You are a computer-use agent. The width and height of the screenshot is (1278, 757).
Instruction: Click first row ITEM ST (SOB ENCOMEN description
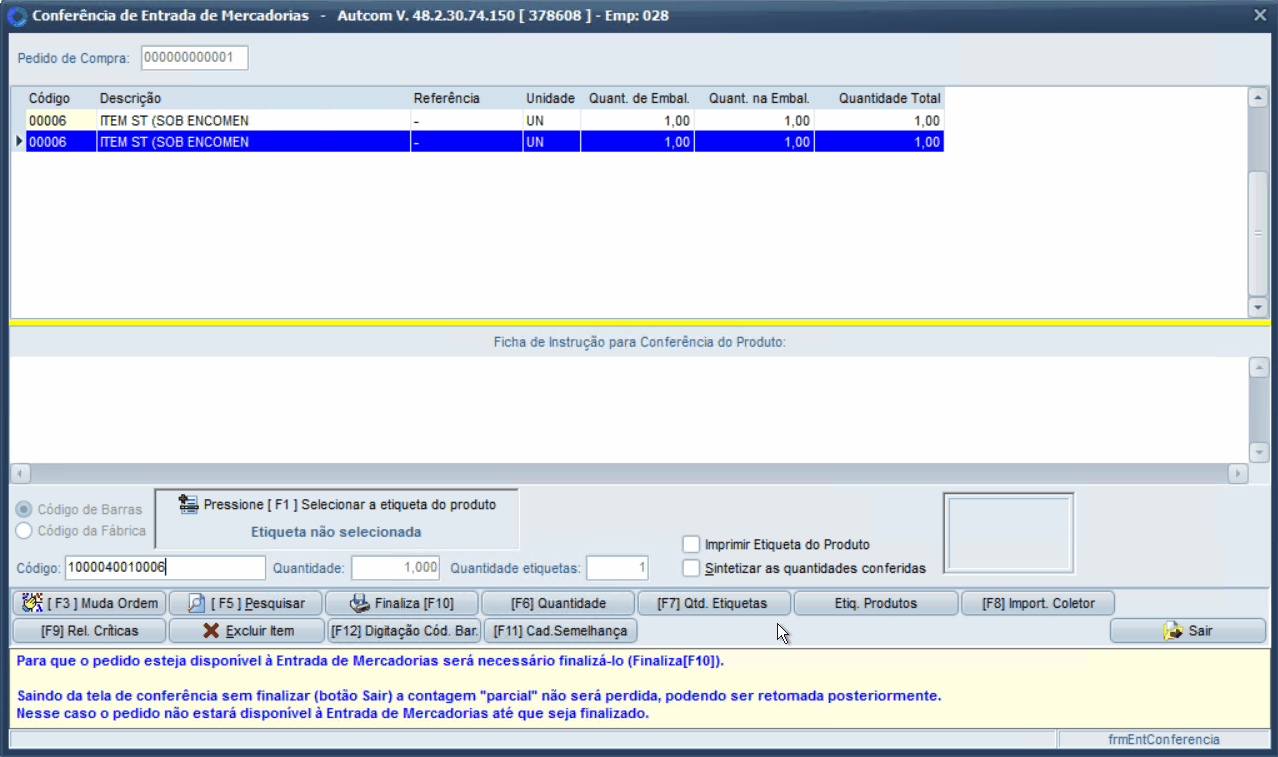pos(253,120)
